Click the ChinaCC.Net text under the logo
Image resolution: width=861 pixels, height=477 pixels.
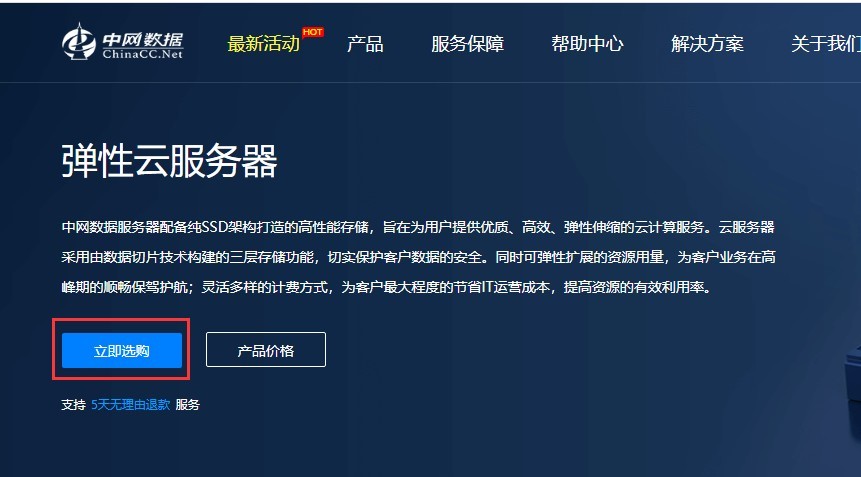(x=142, y=55)
